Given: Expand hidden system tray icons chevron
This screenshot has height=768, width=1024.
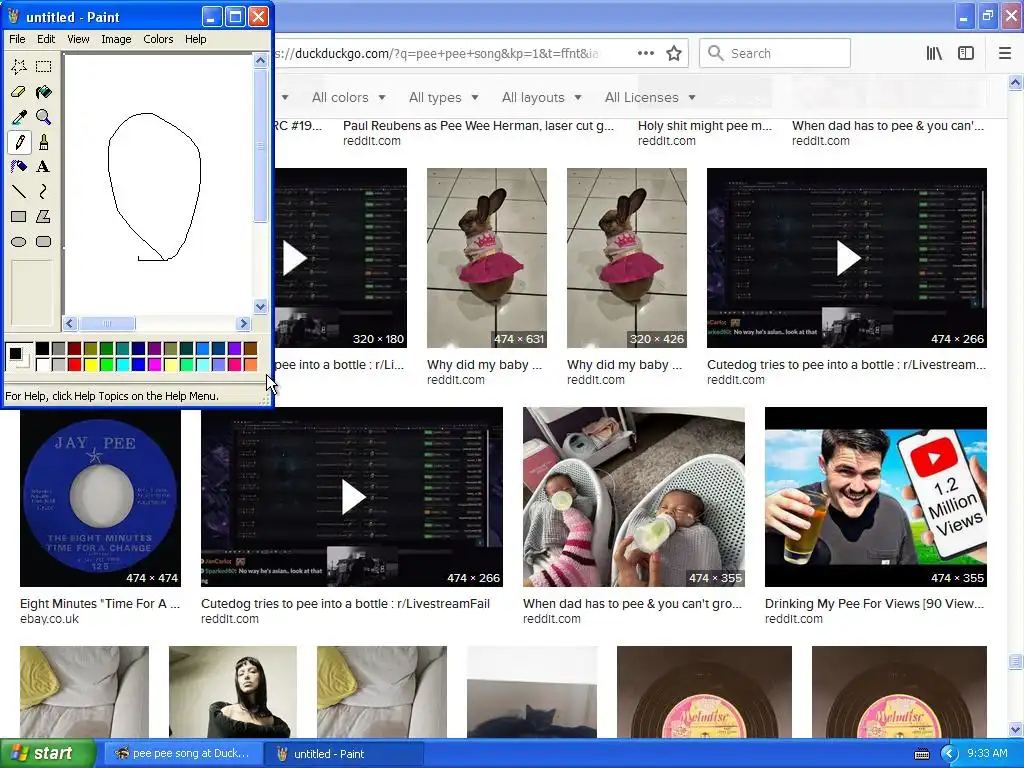Looking at the screenshot, I should pos(949,754).
